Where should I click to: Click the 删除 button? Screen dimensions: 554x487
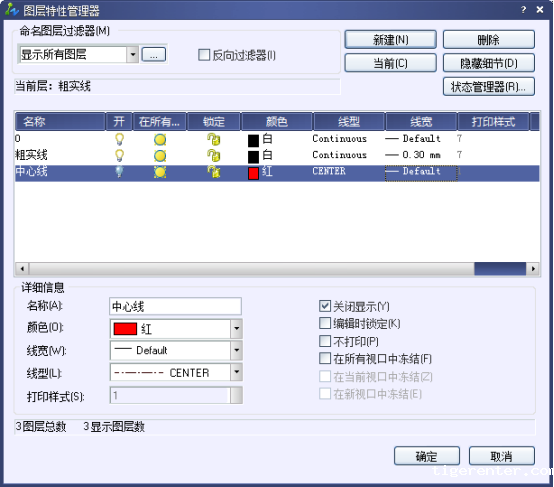pyautogui.click(x=489, y=39)
